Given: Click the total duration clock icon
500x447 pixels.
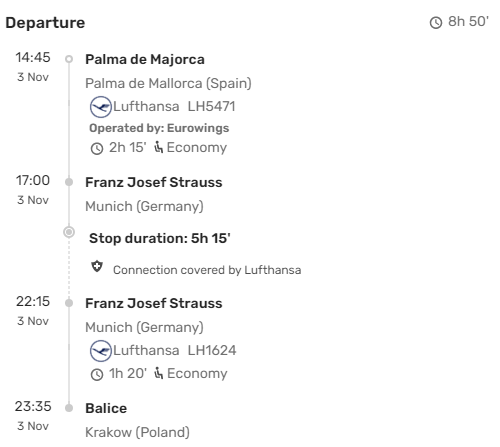Looking at the screenshot, I should coord(436,23).
